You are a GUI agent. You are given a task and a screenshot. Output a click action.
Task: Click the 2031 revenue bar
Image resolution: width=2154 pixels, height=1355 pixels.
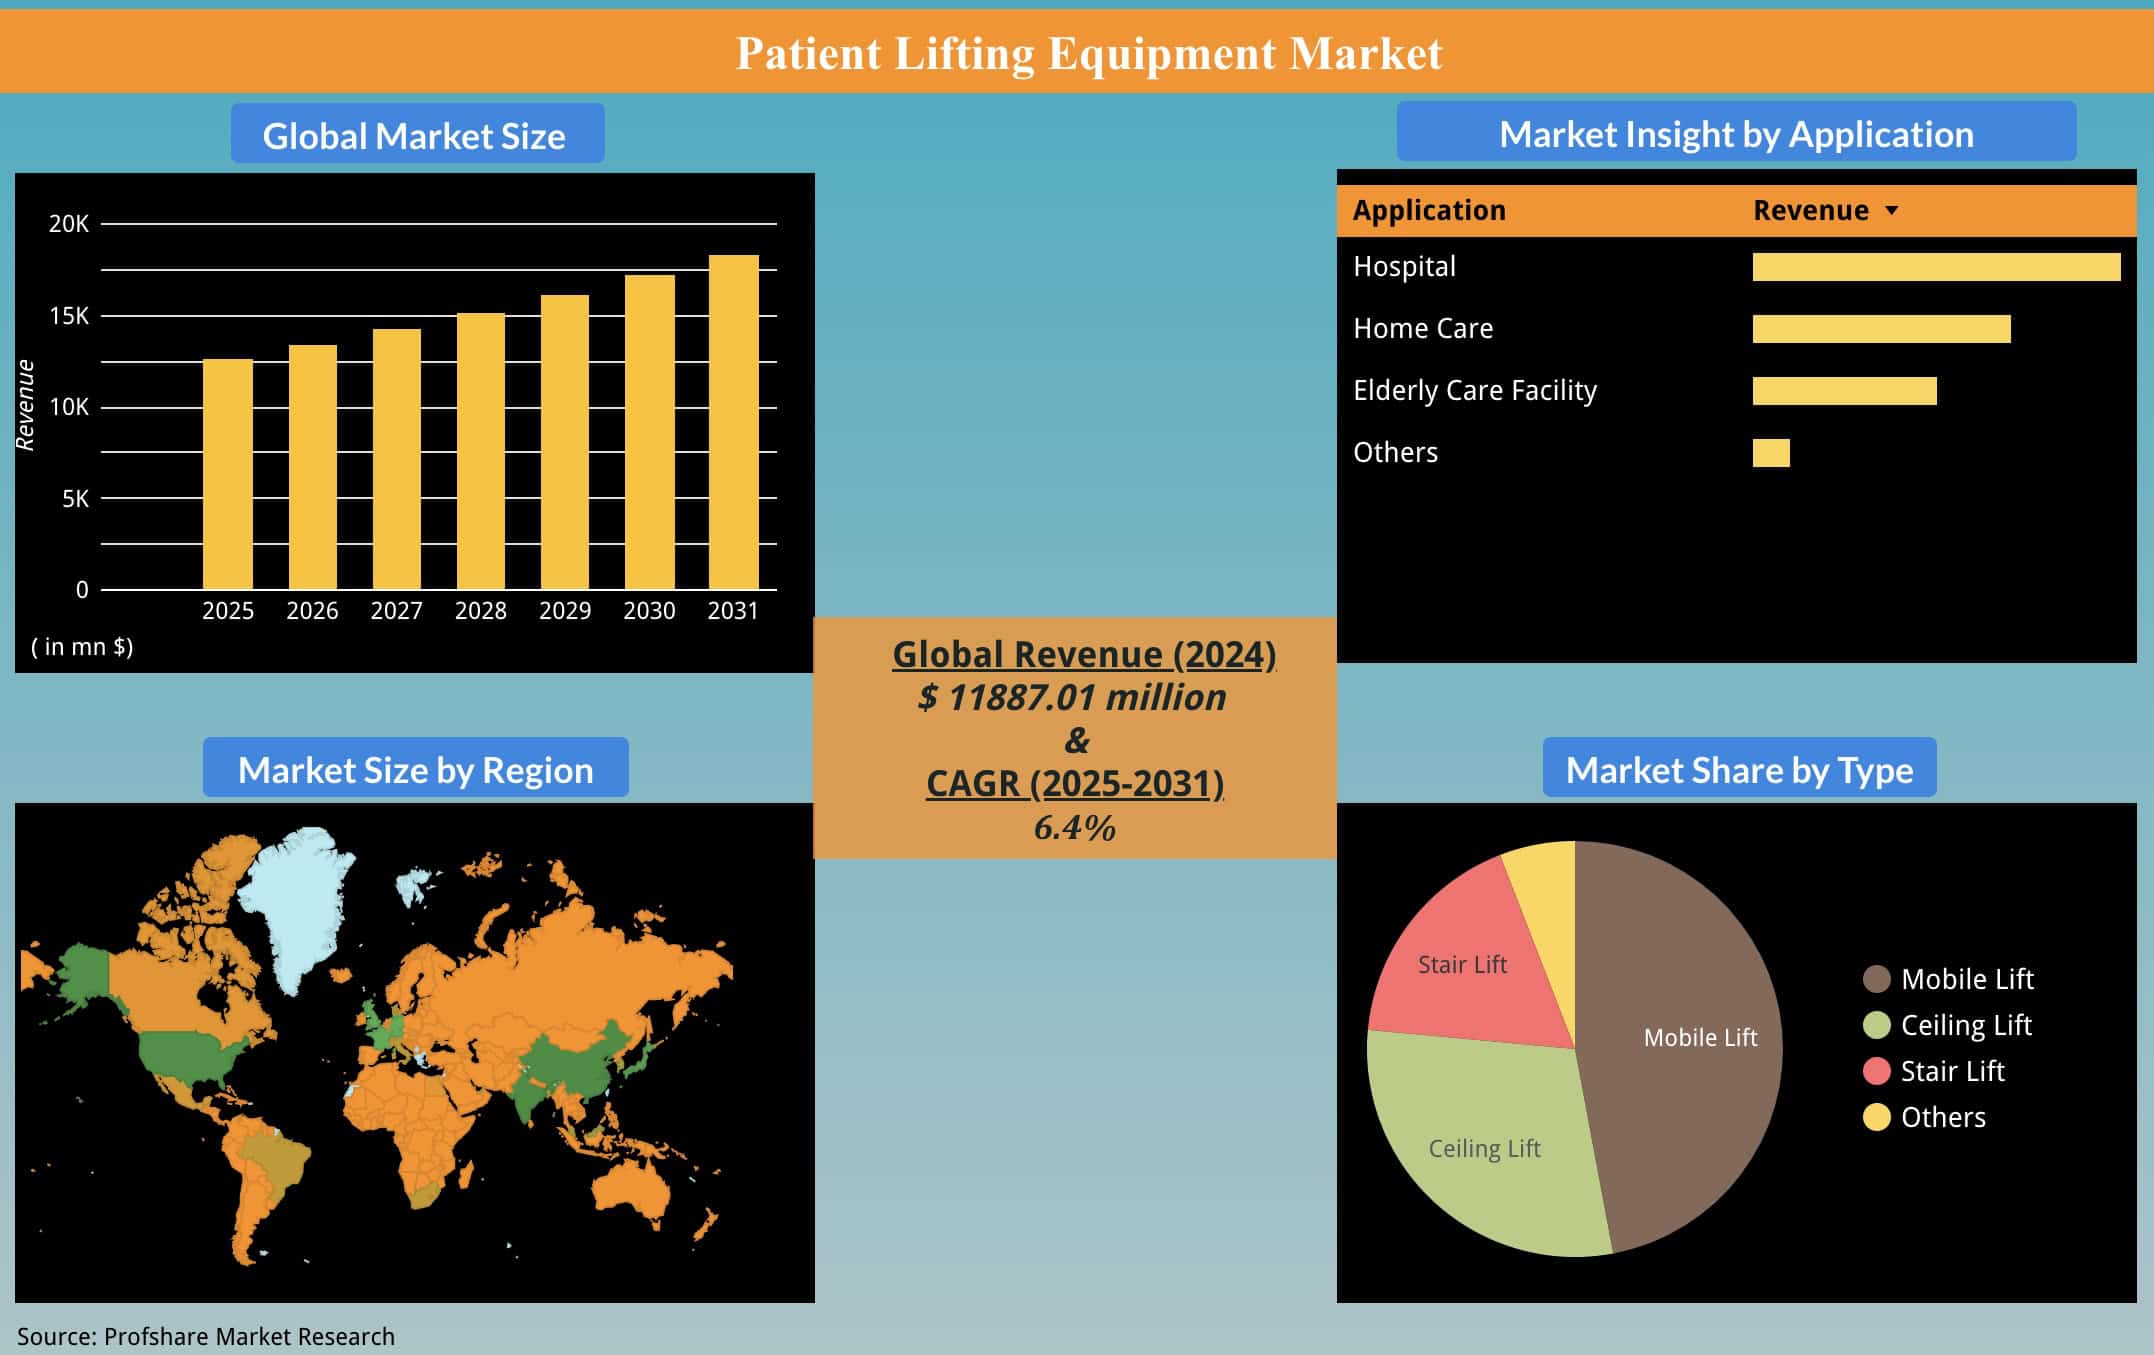(x=734, y=422)
